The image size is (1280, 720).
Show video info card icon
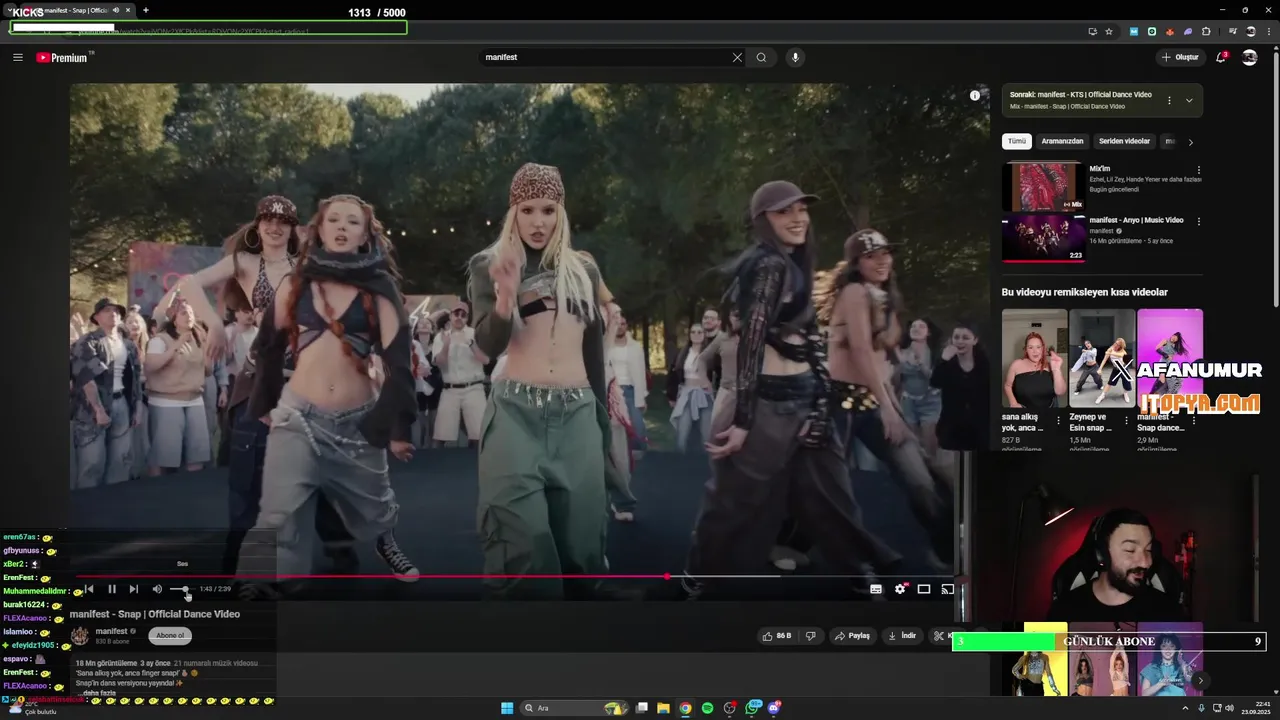(x=975, y=96)
